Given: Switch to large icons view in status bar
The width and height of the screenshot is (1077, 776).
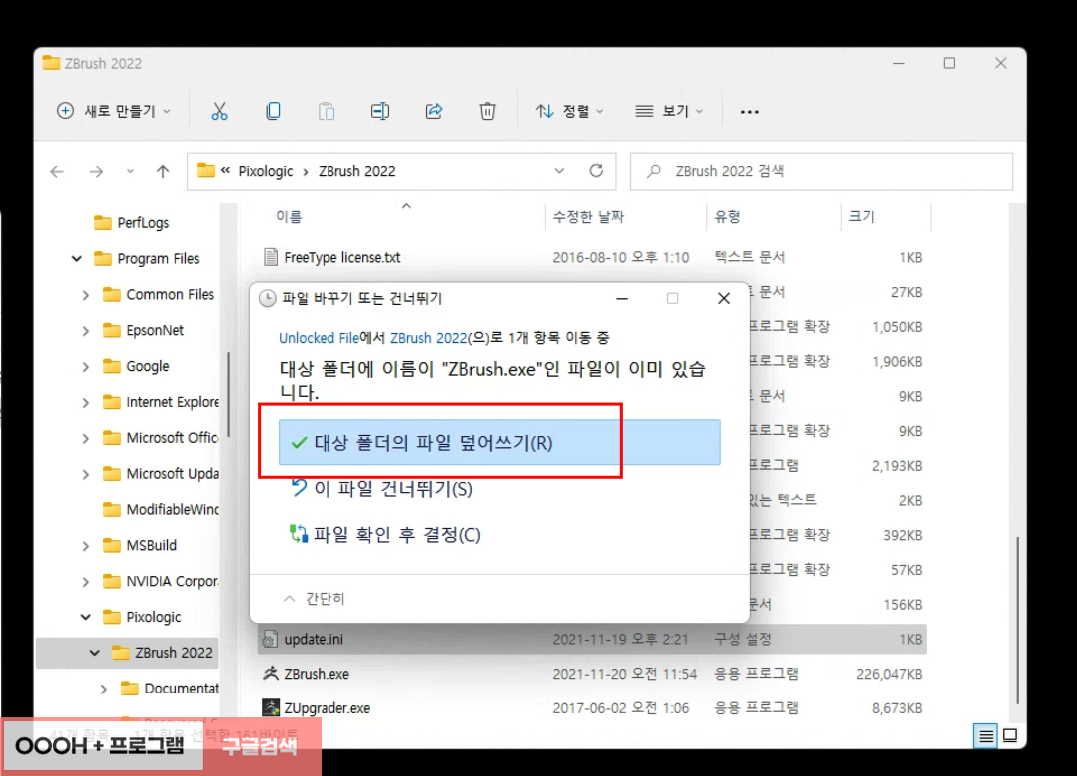Looking at the screenshot, I should pyautogui.click(x=1010, y=735).
